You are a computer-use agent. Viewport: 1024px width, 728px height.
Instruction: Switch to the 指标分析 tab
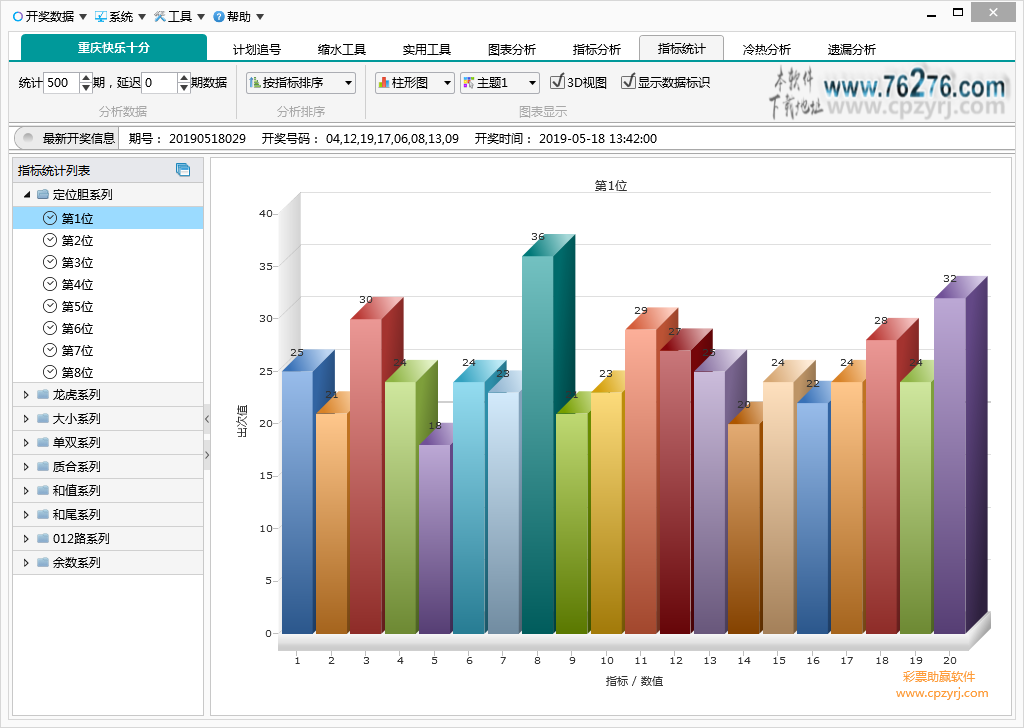(596, 49)
